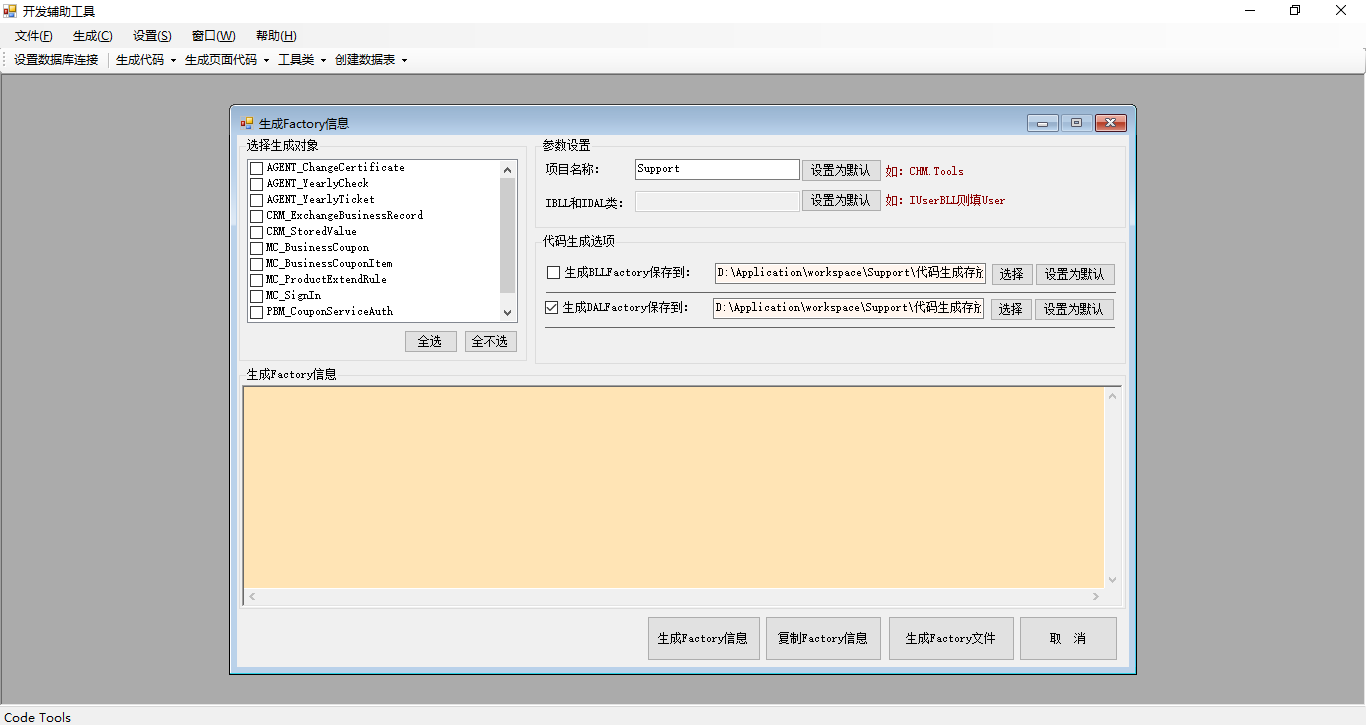Click the BLLFactory save path field
1366x725 pixels.
pos(850,273)
